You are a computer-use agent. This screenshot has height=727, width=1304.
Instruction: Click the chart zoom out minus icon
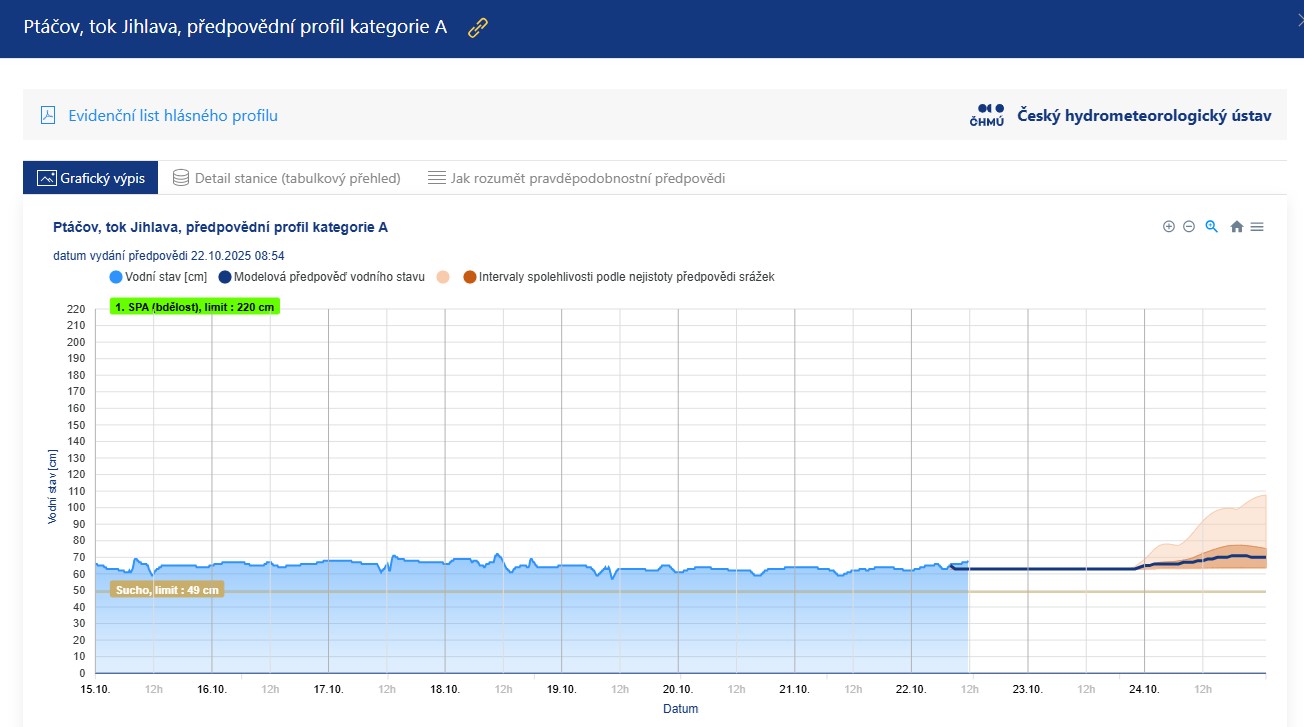[x=1189, y=227]
